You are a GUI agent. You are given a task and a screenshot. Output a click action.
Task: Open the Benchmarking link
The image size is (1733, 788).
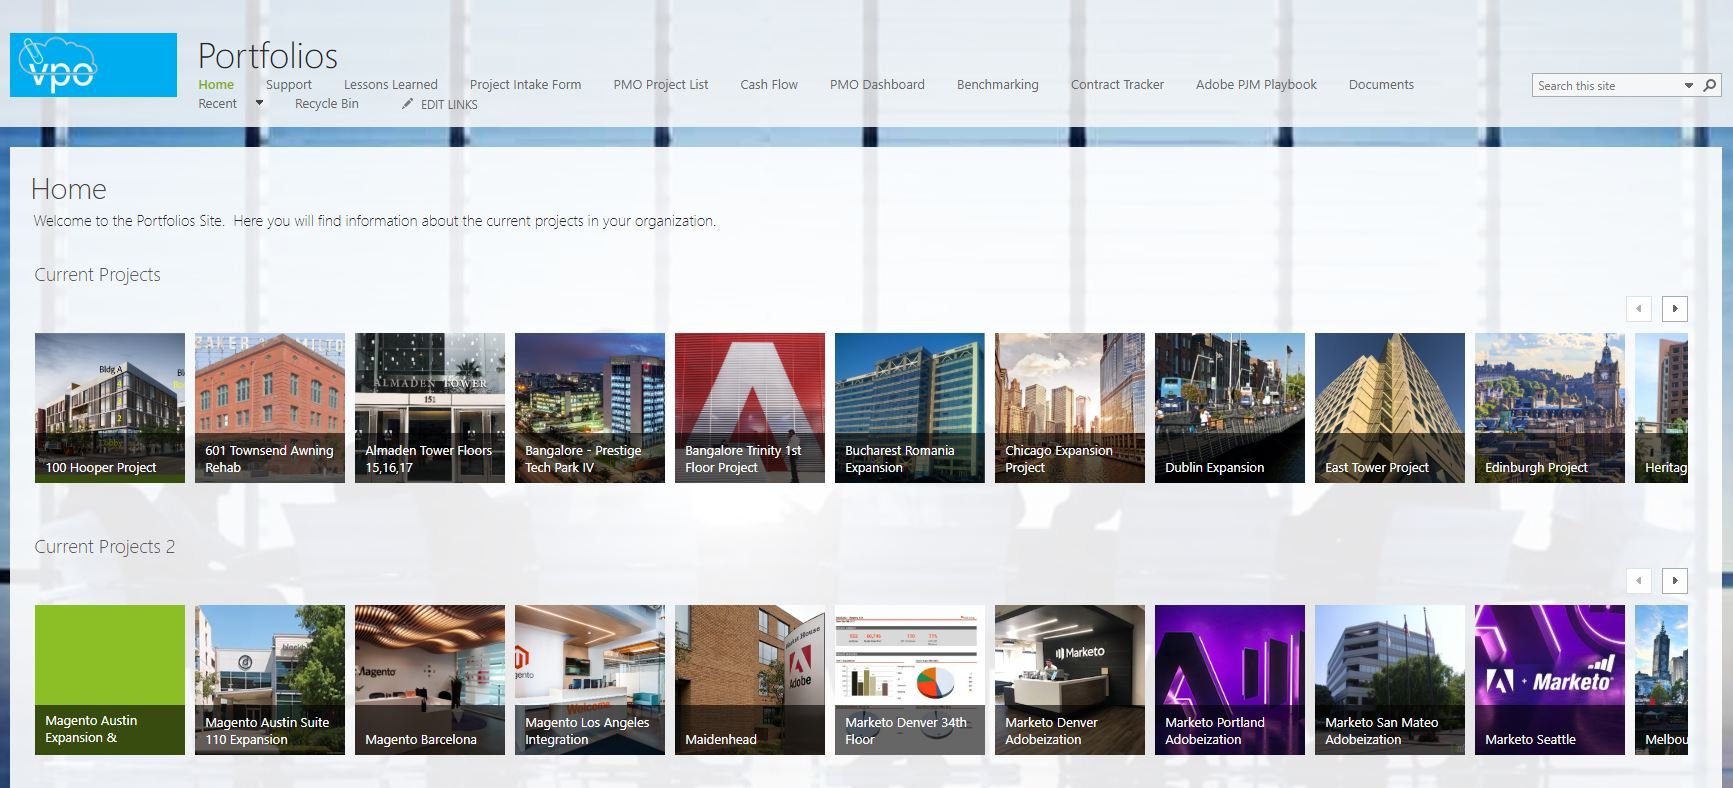(x=998, y=85)
